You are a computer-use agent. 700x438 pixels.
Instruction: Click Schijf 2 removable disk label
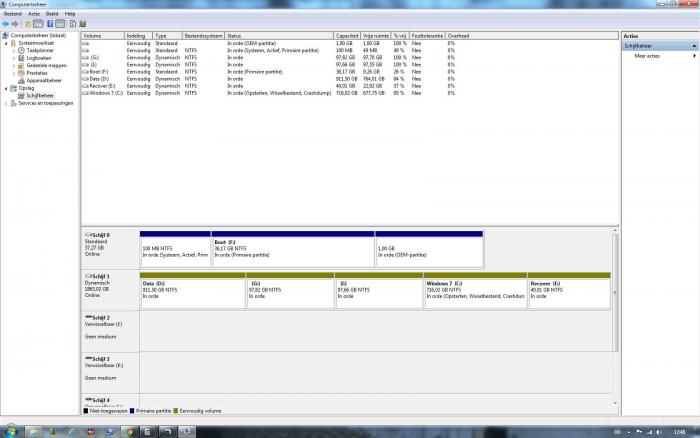coord(97,318)
